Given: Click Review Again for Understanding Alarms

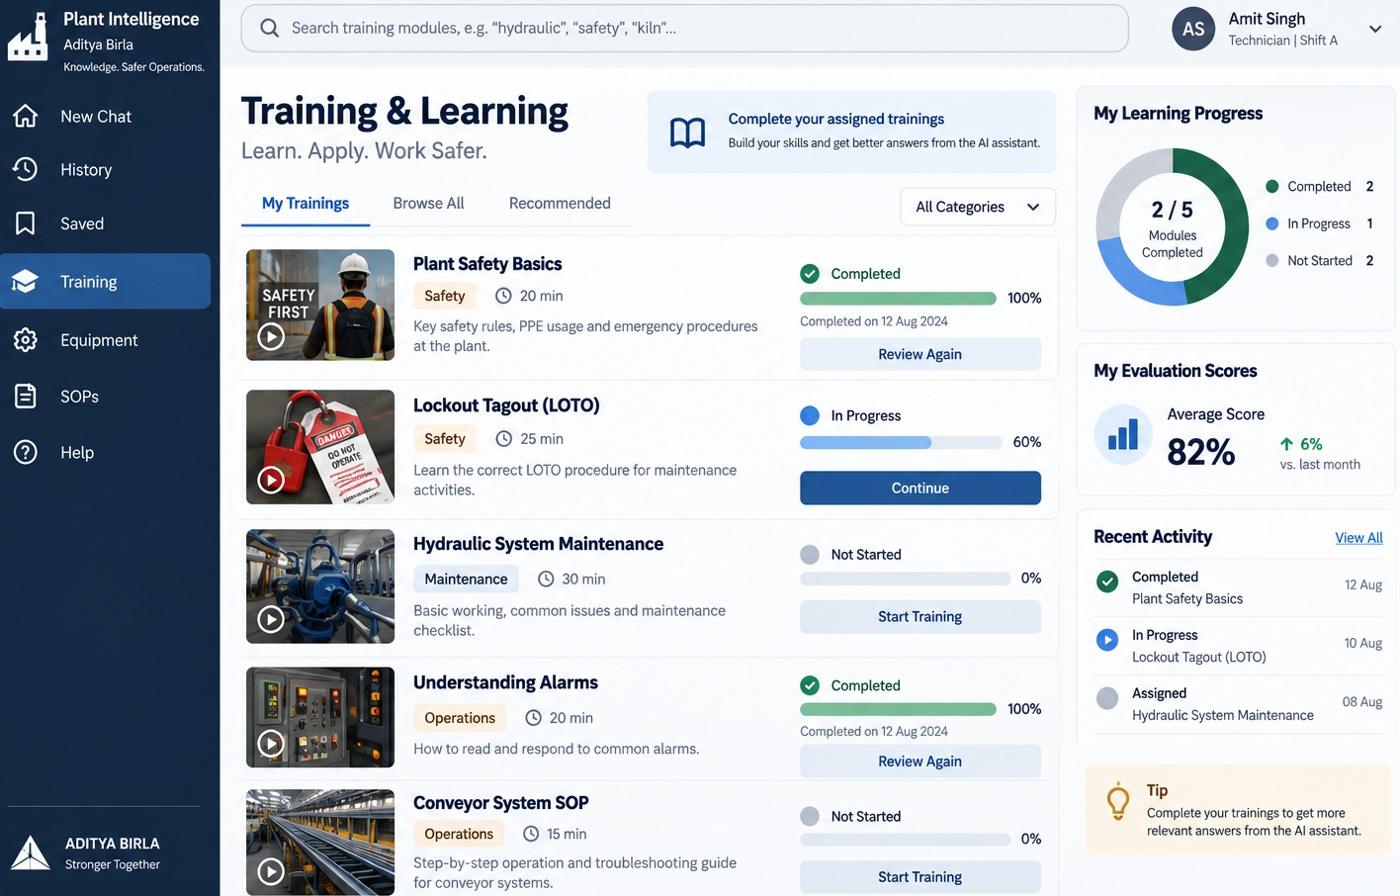Looking at the screenshot, I should 920,761.
